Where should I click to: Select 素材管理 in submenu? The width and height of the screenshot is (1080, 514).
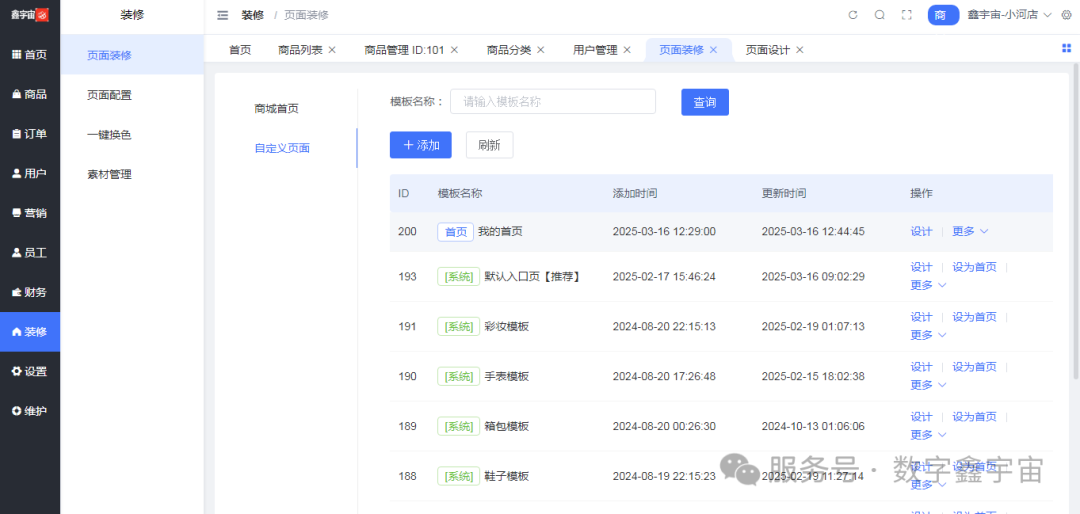132,174
